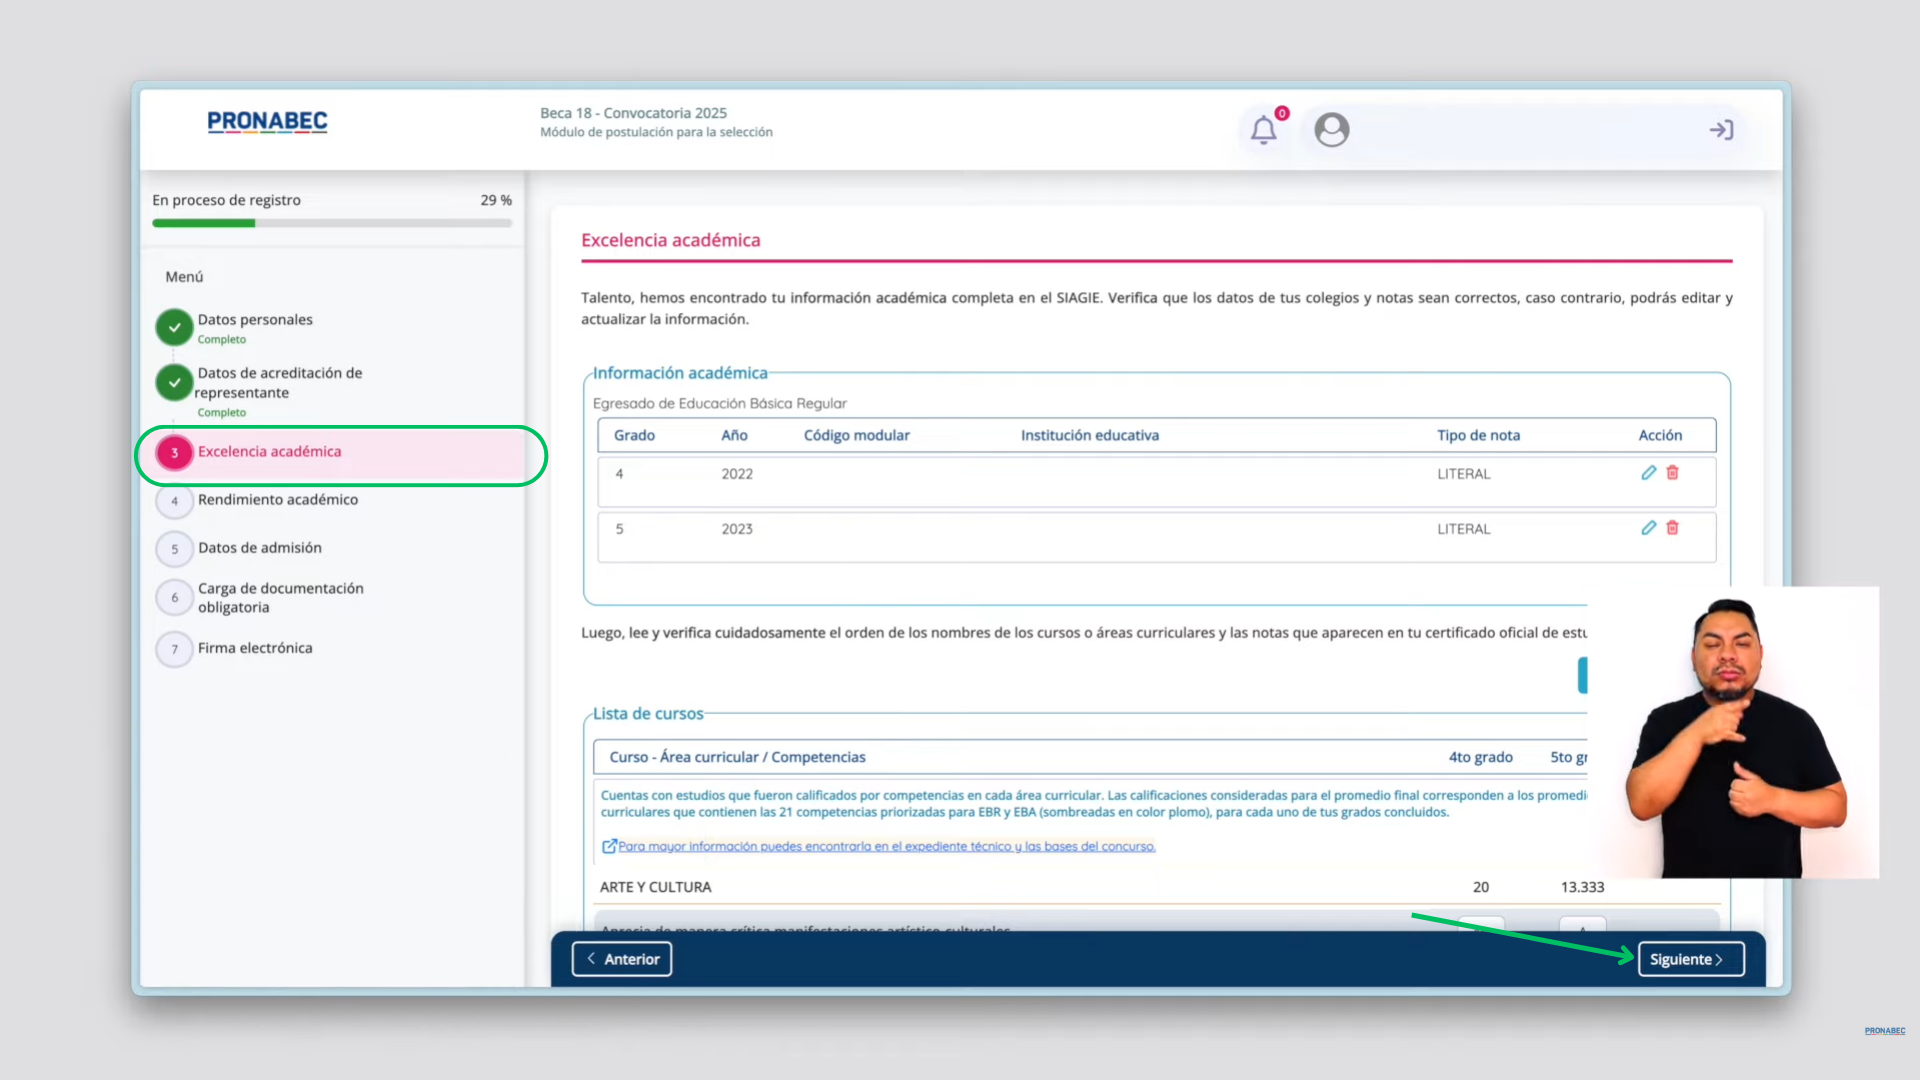
Task: Open the notifications bell
Action: 1264,130
